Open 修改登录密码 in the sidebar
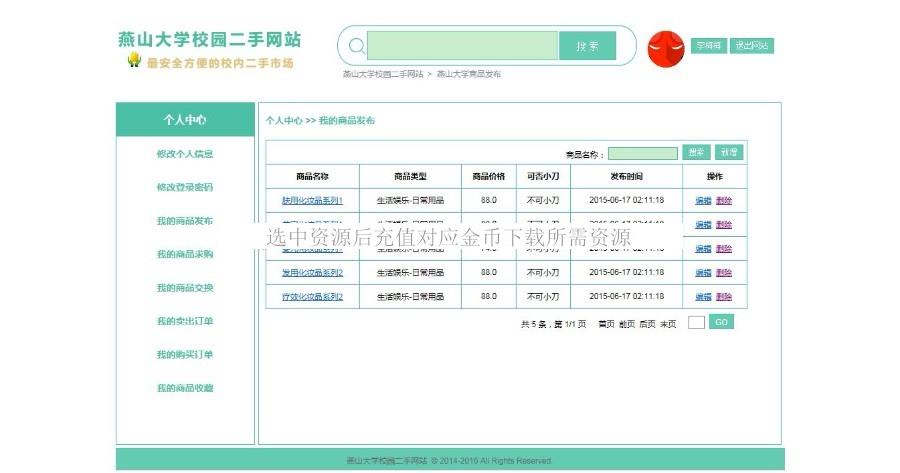 (185, 187)
